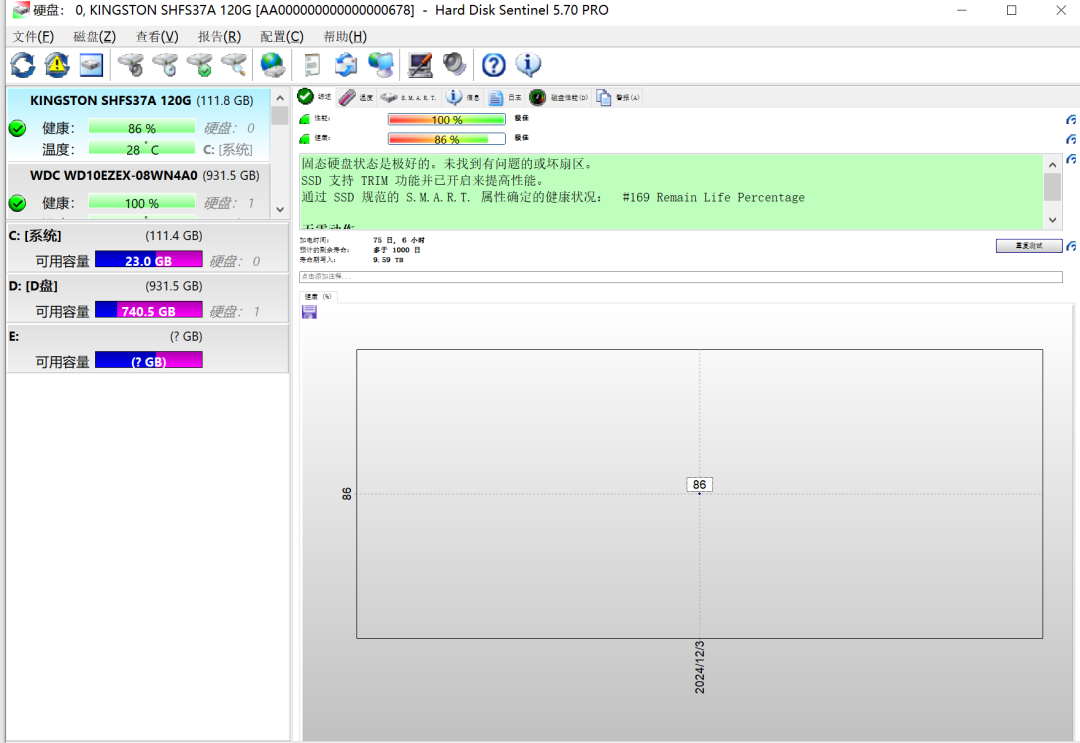The width and height of the screenshot is (1080, 743).
Task: Click the green icon beside the 健康 label
Action: 304,138
